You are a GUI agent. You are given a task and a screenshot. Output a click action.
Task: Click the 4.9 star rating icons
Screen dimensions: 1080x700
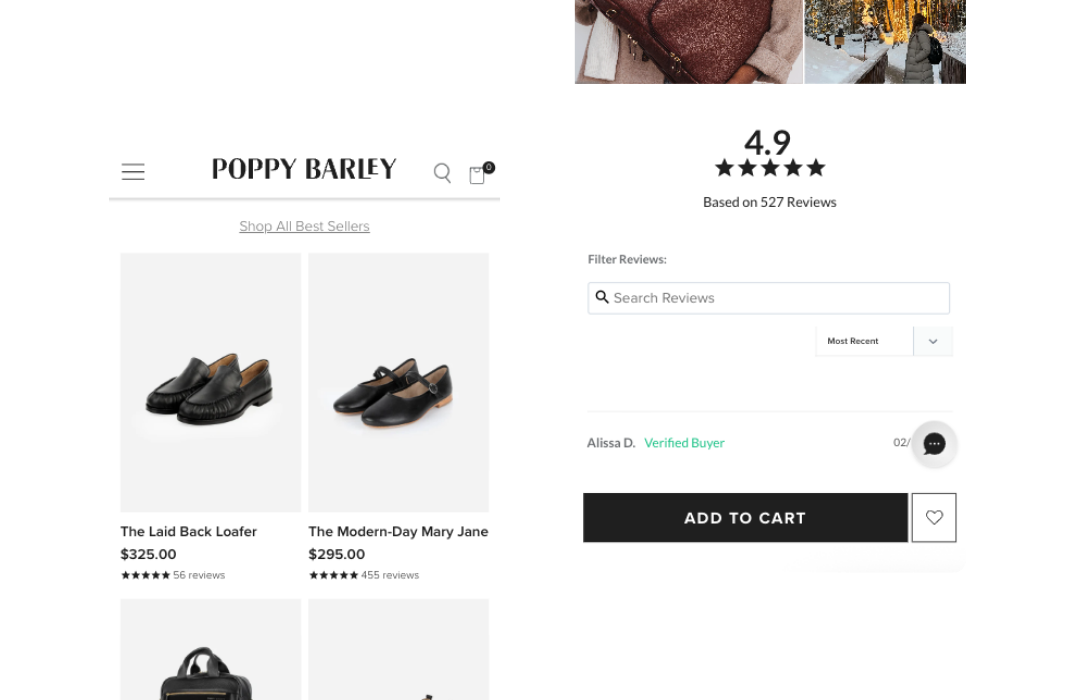(769, 168)
